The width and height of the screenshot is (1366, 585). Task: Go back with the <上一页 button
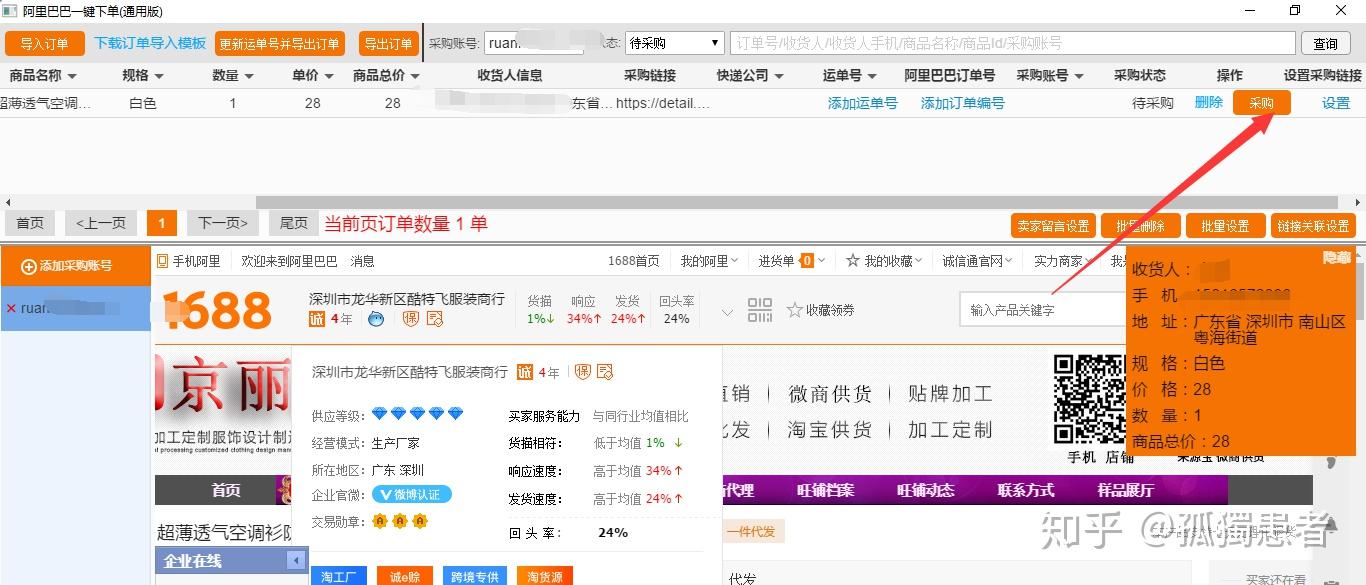[101, 223]
